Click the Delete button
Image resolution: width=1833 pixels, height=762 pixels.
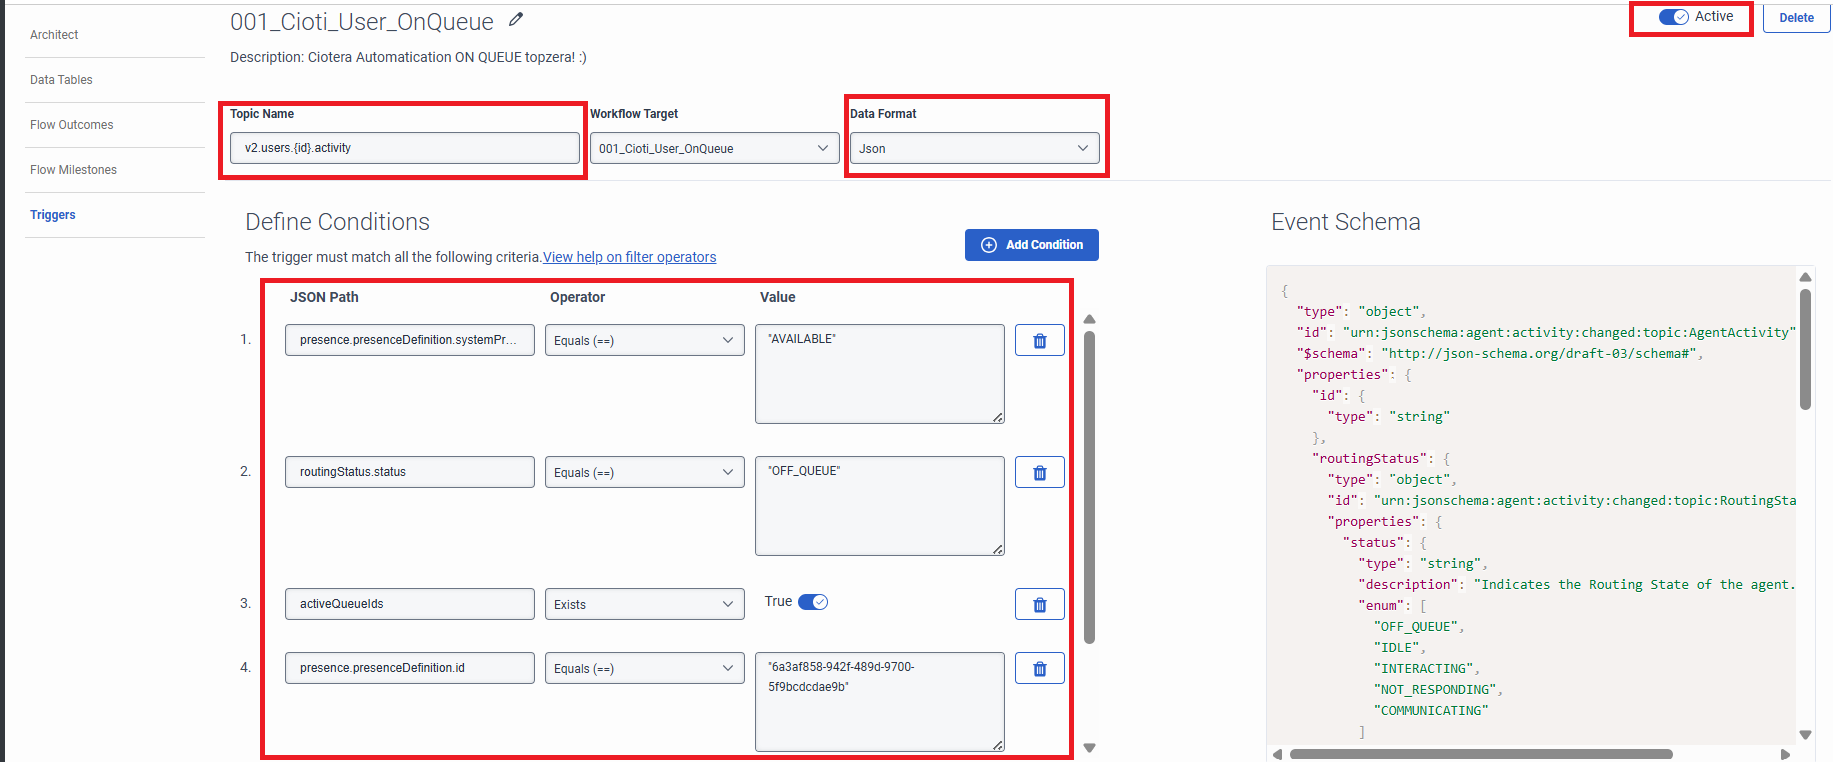click(x=1796, y=18)
